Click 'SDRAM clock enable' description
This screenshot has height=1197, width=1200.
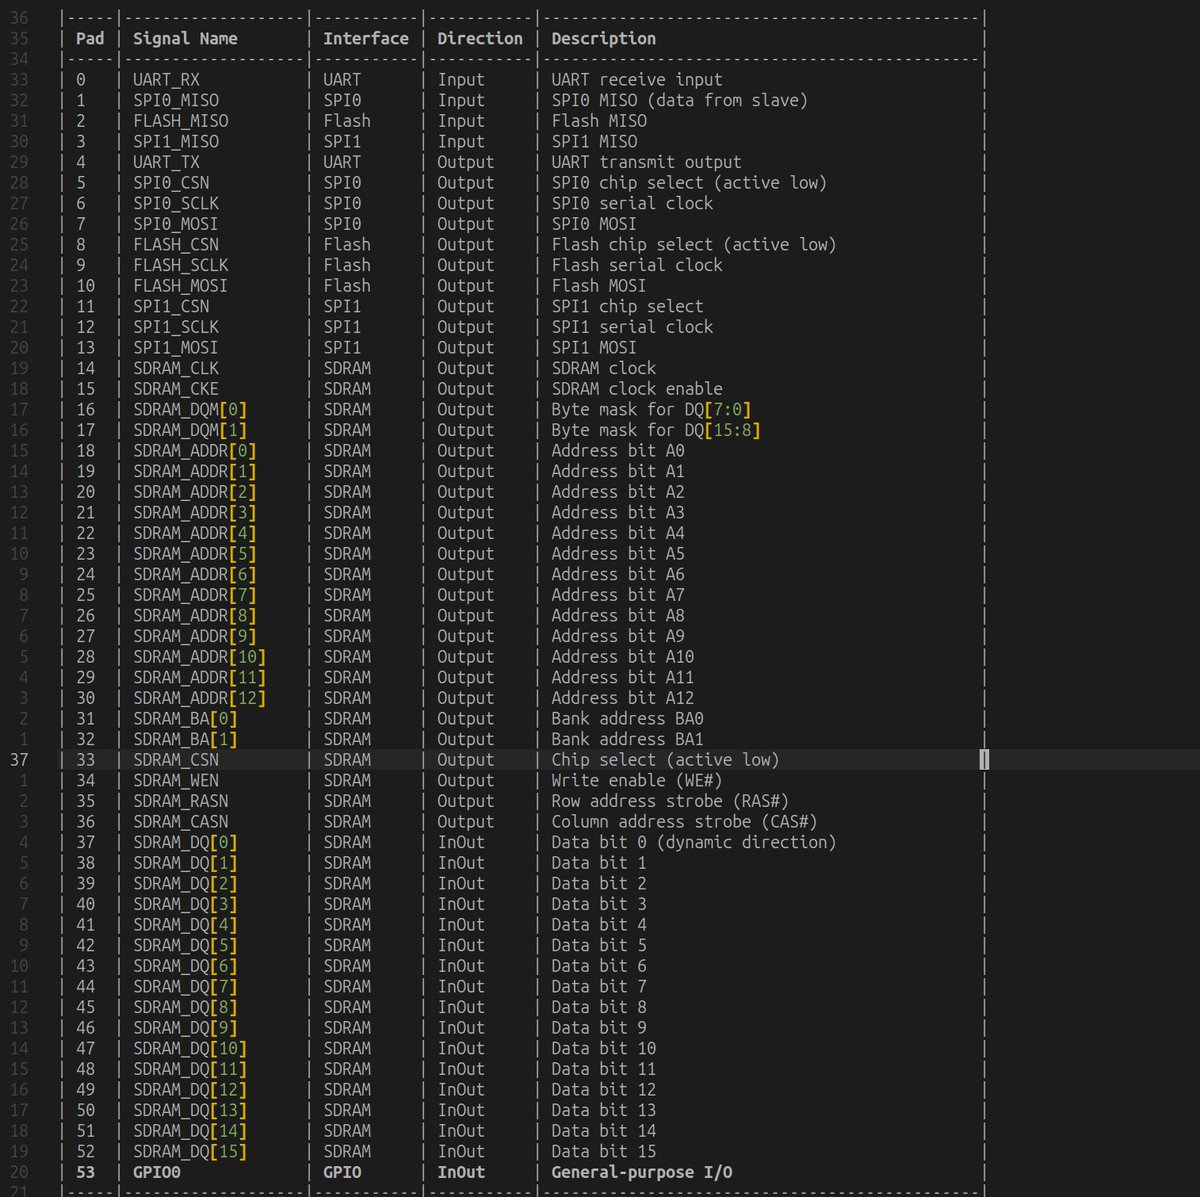[637, 389]
